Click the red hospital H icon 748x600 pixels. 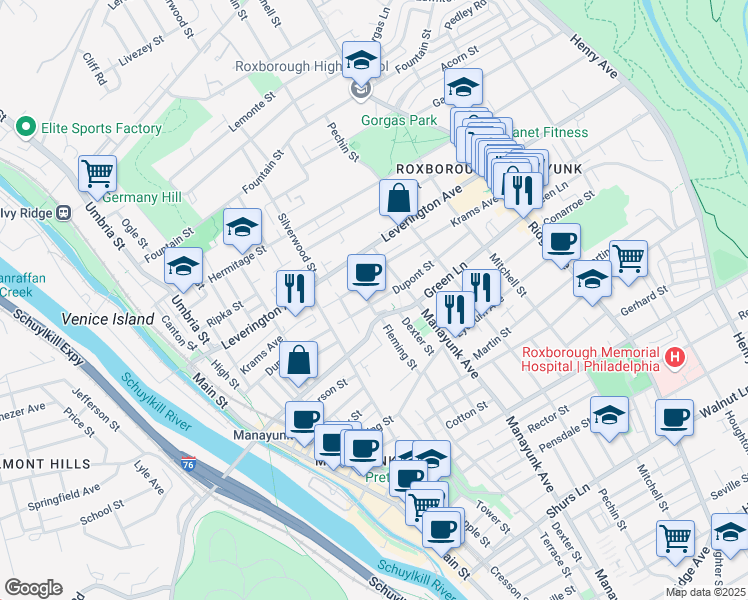(675, 358)
